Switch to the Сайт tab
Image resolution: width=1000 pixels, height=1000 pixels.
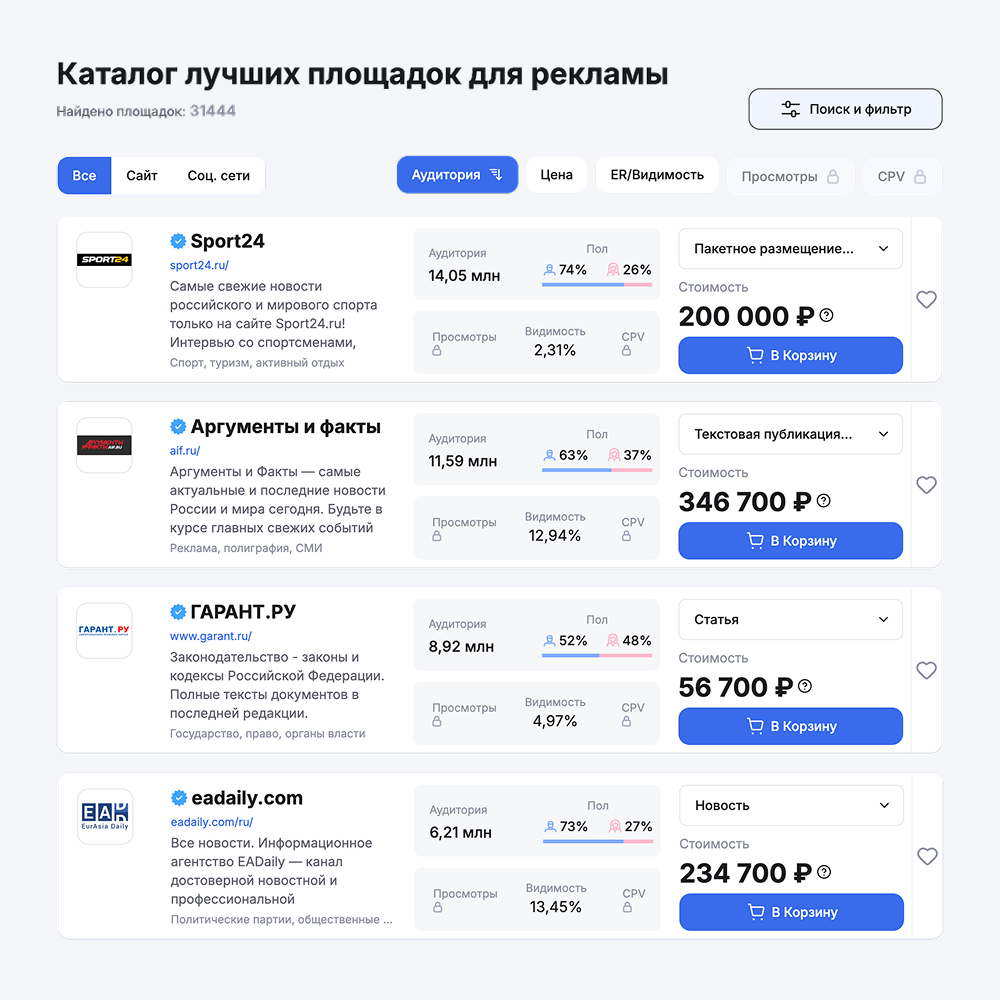[142, 175]
